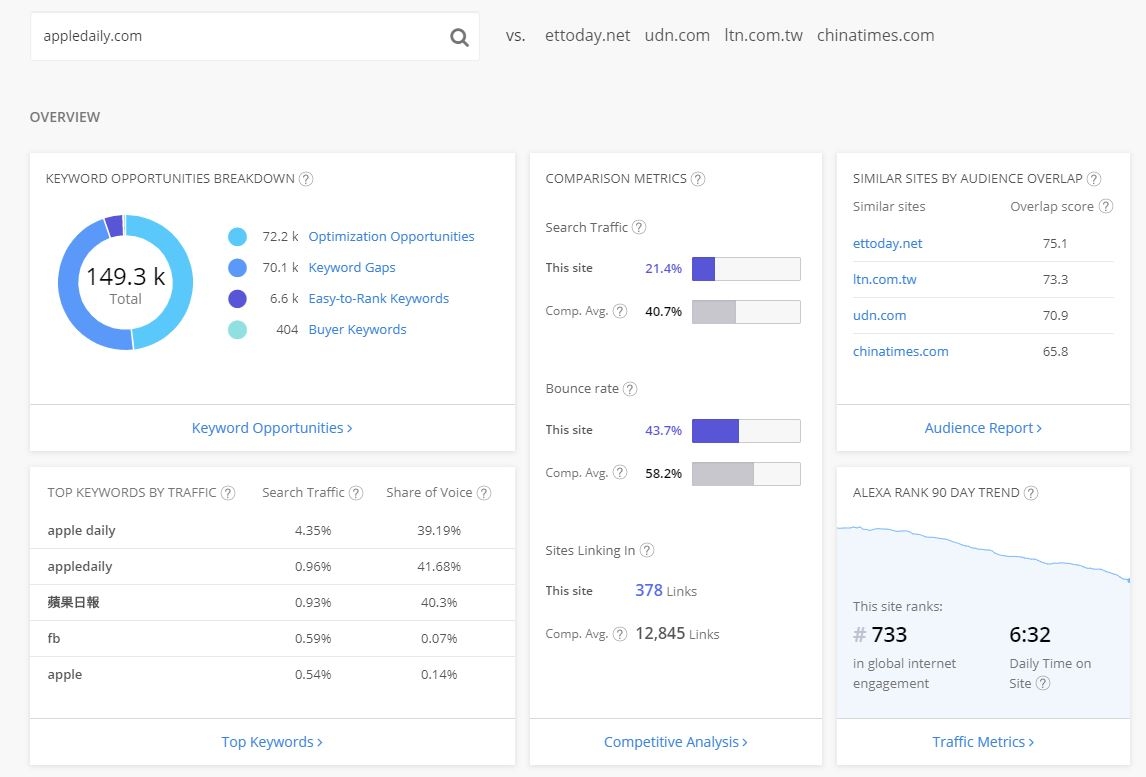Screen dimensions: 1146x777
Task: Open Search Traffic help icon in Comparison Metrics
Action: click(639, 227)
